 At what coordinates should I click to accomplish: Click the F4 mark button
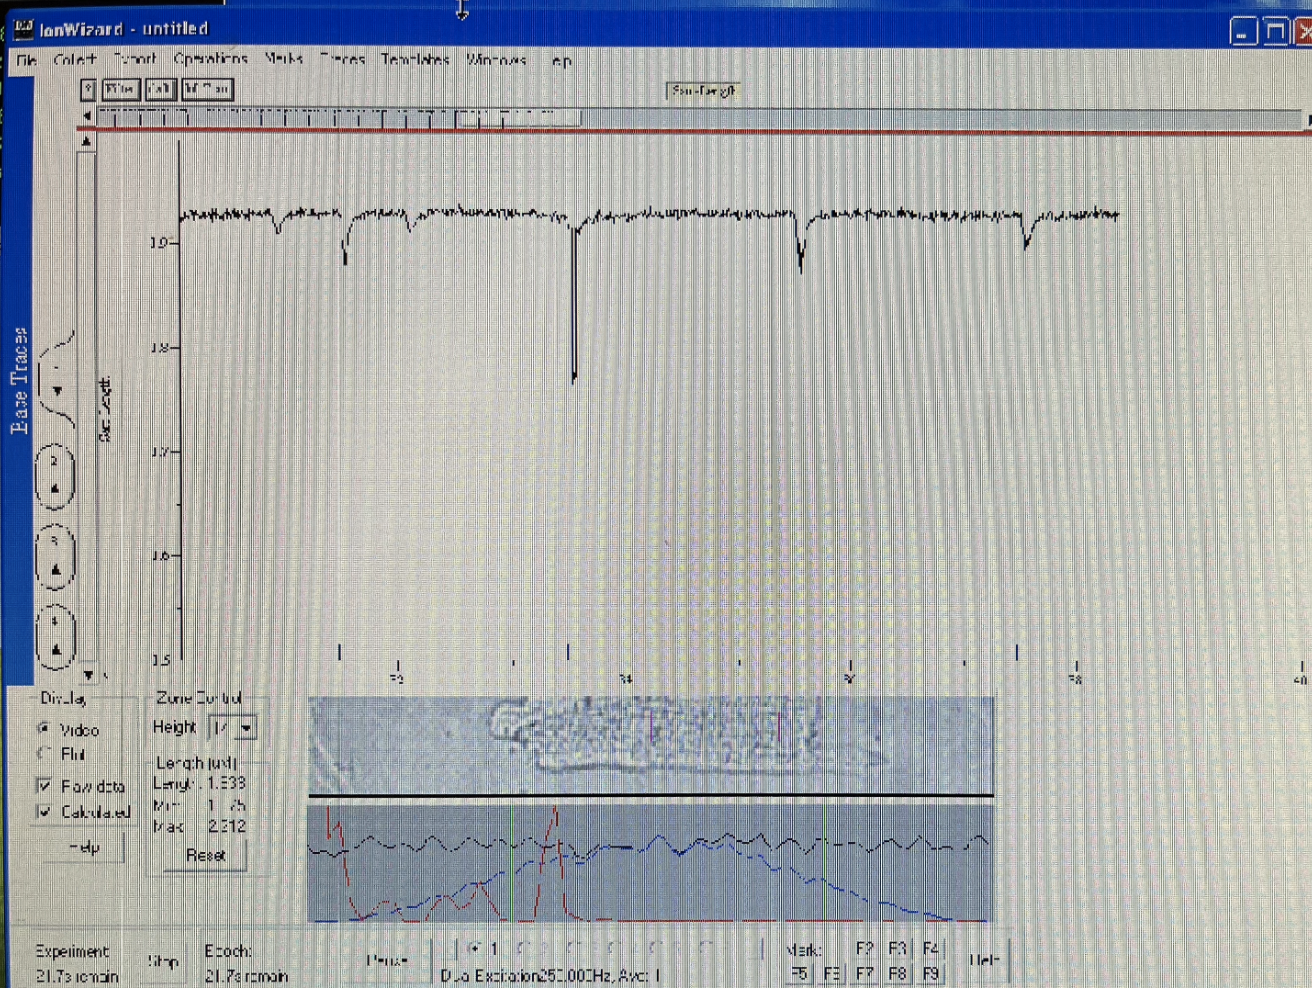tap(930, 948)
